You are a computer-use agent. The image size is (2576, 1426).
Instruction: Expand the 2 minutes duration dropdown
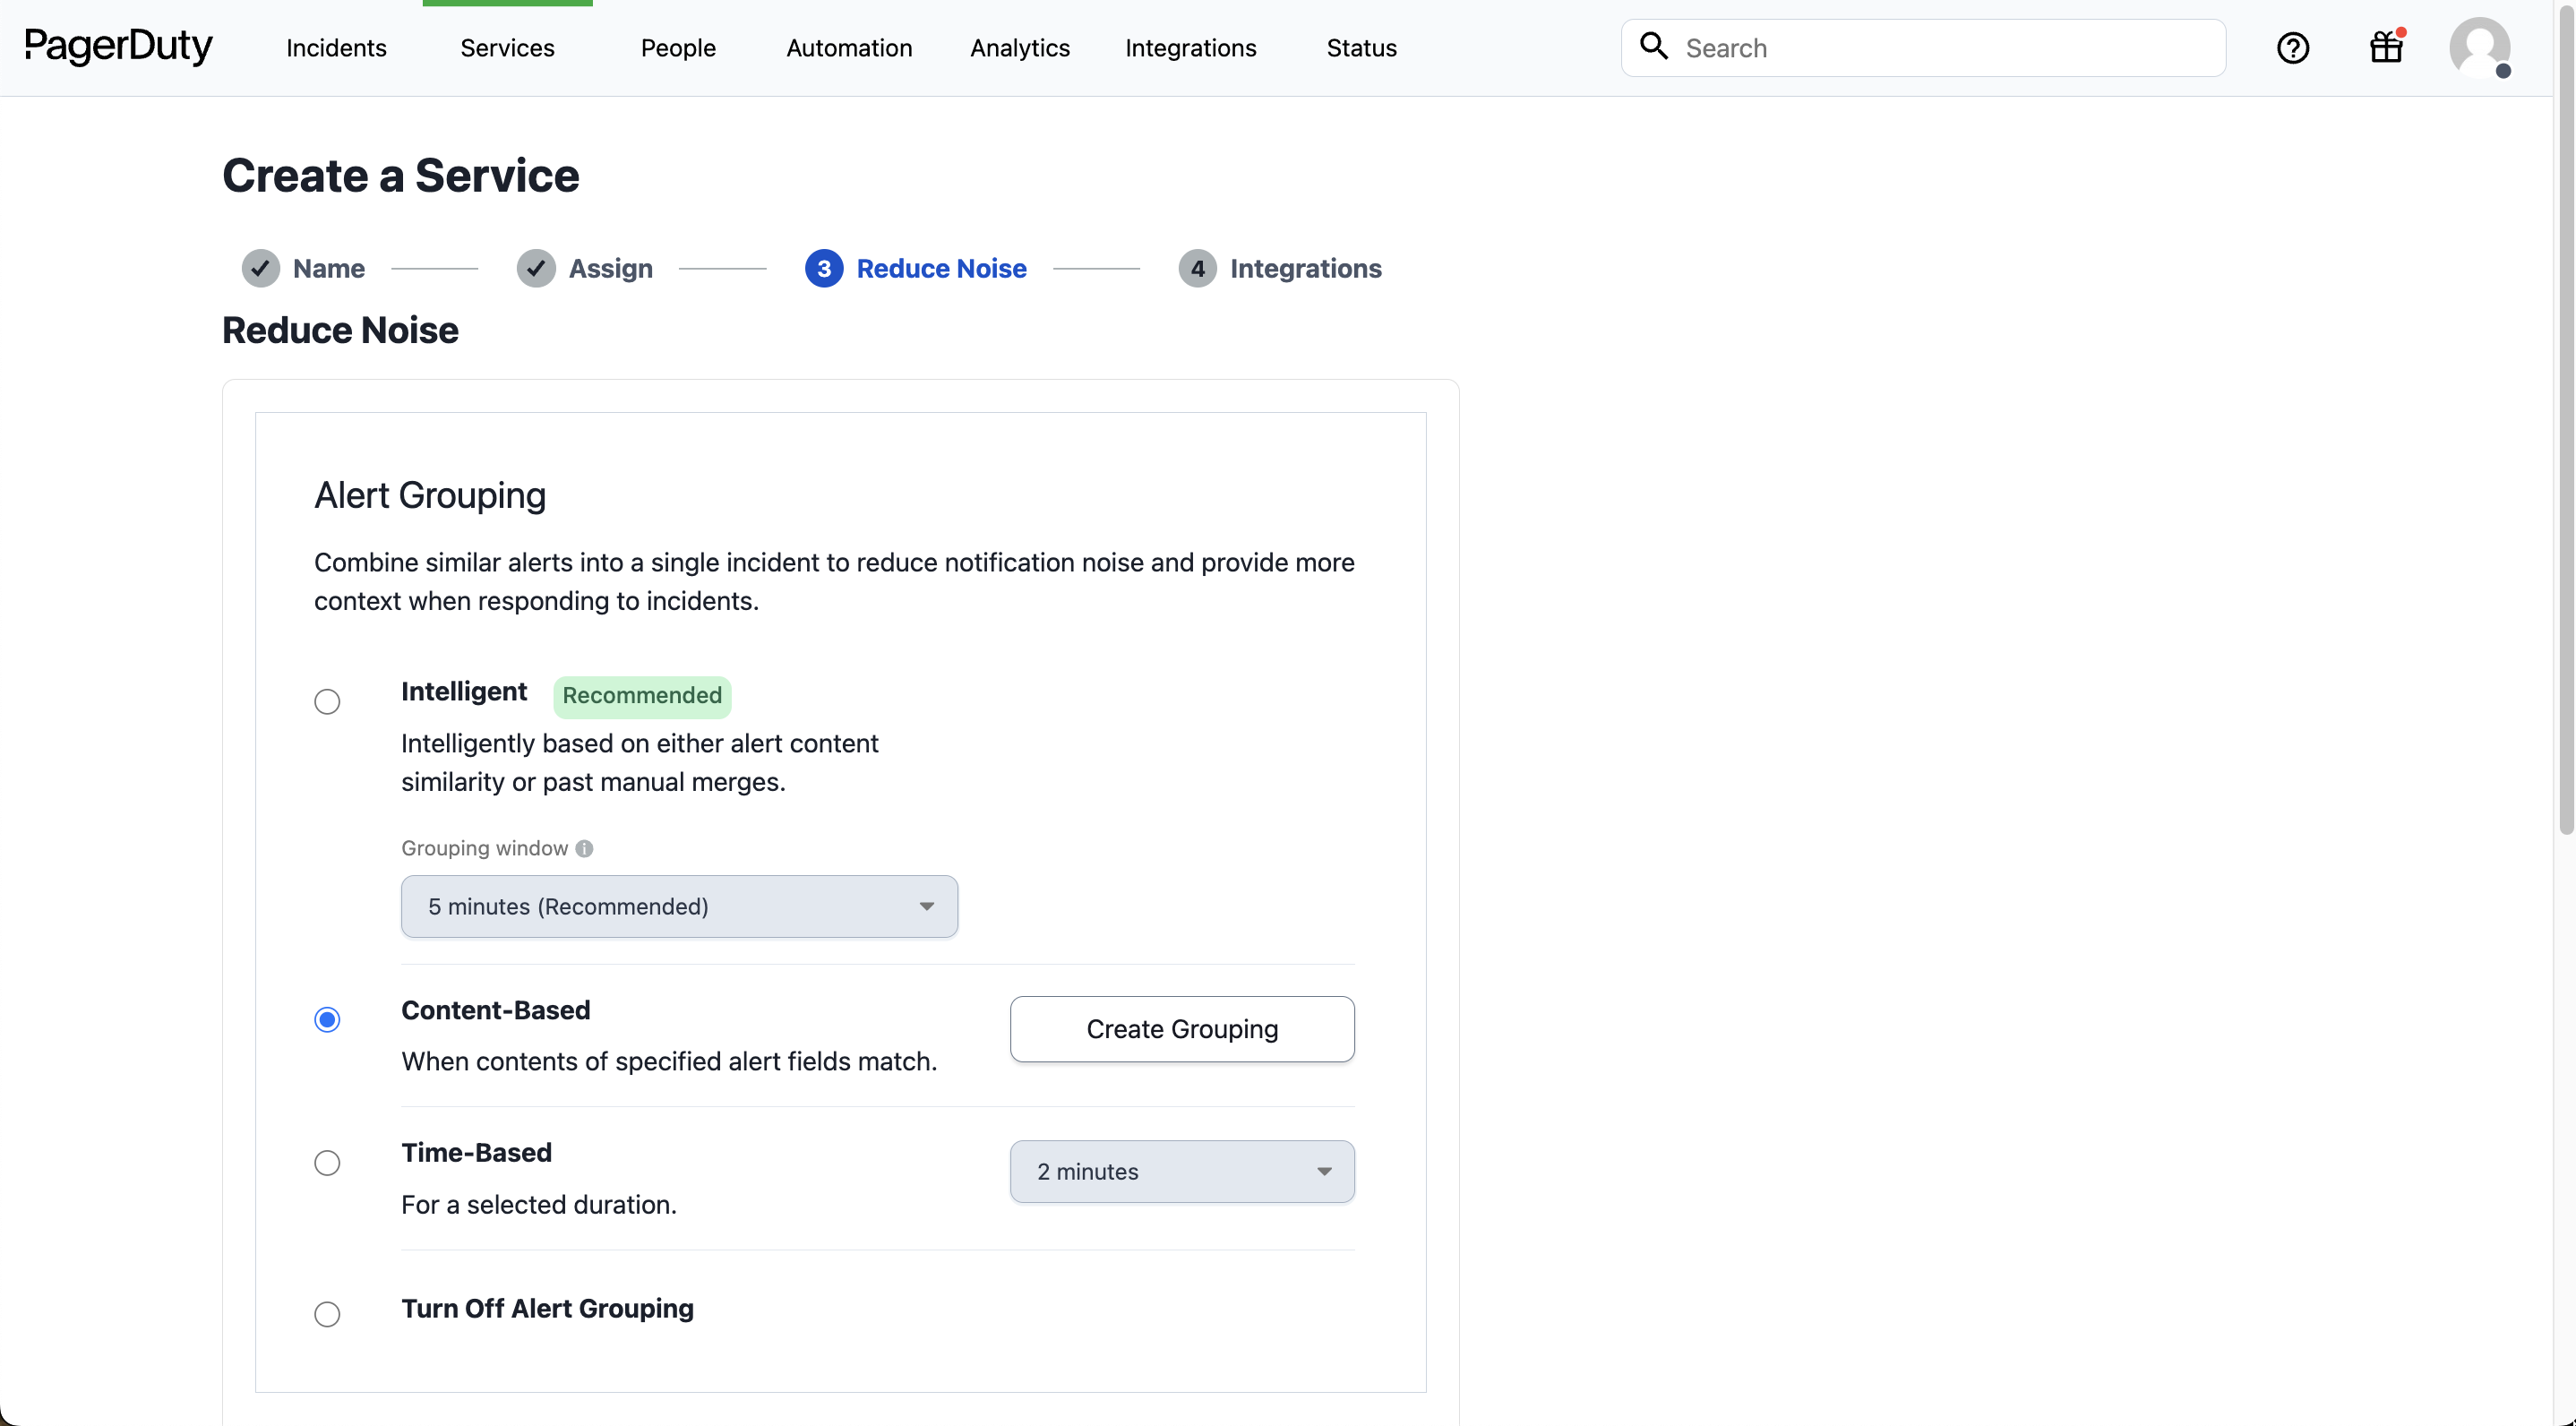pos(1181,1171)
